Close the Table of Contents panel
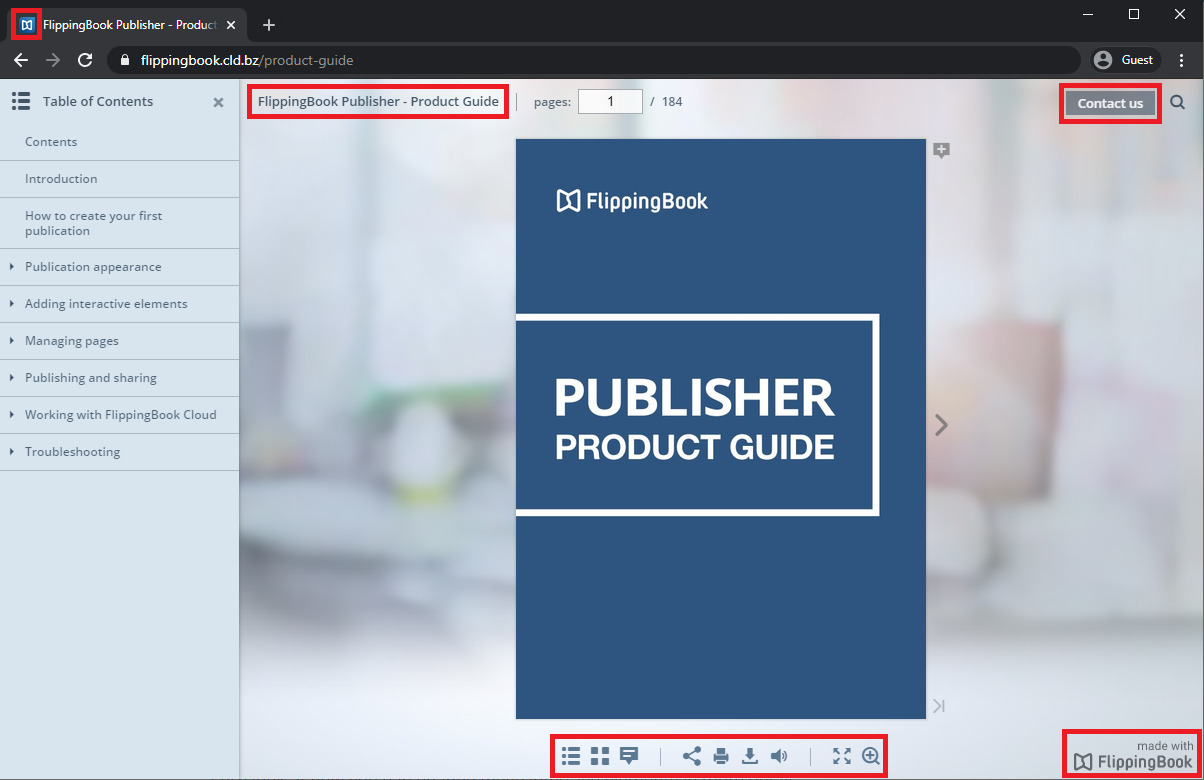 pos(218,102)
